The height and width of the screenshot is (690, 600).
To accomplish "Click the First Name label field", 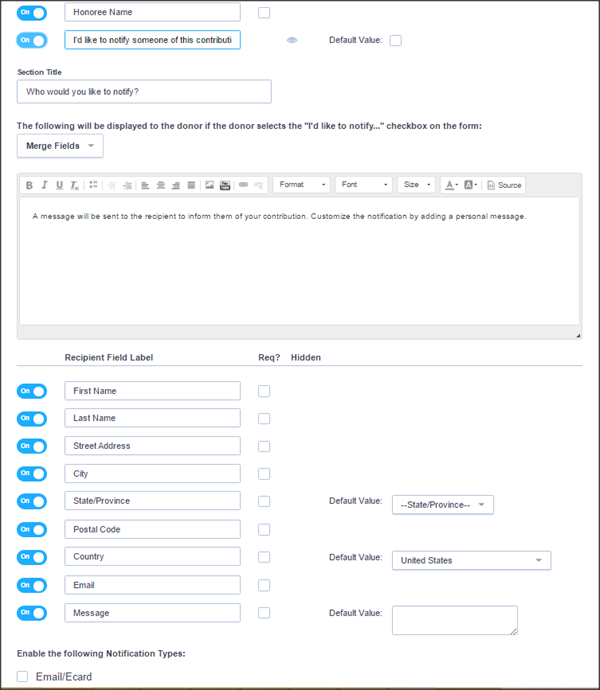I will (152, 391).
